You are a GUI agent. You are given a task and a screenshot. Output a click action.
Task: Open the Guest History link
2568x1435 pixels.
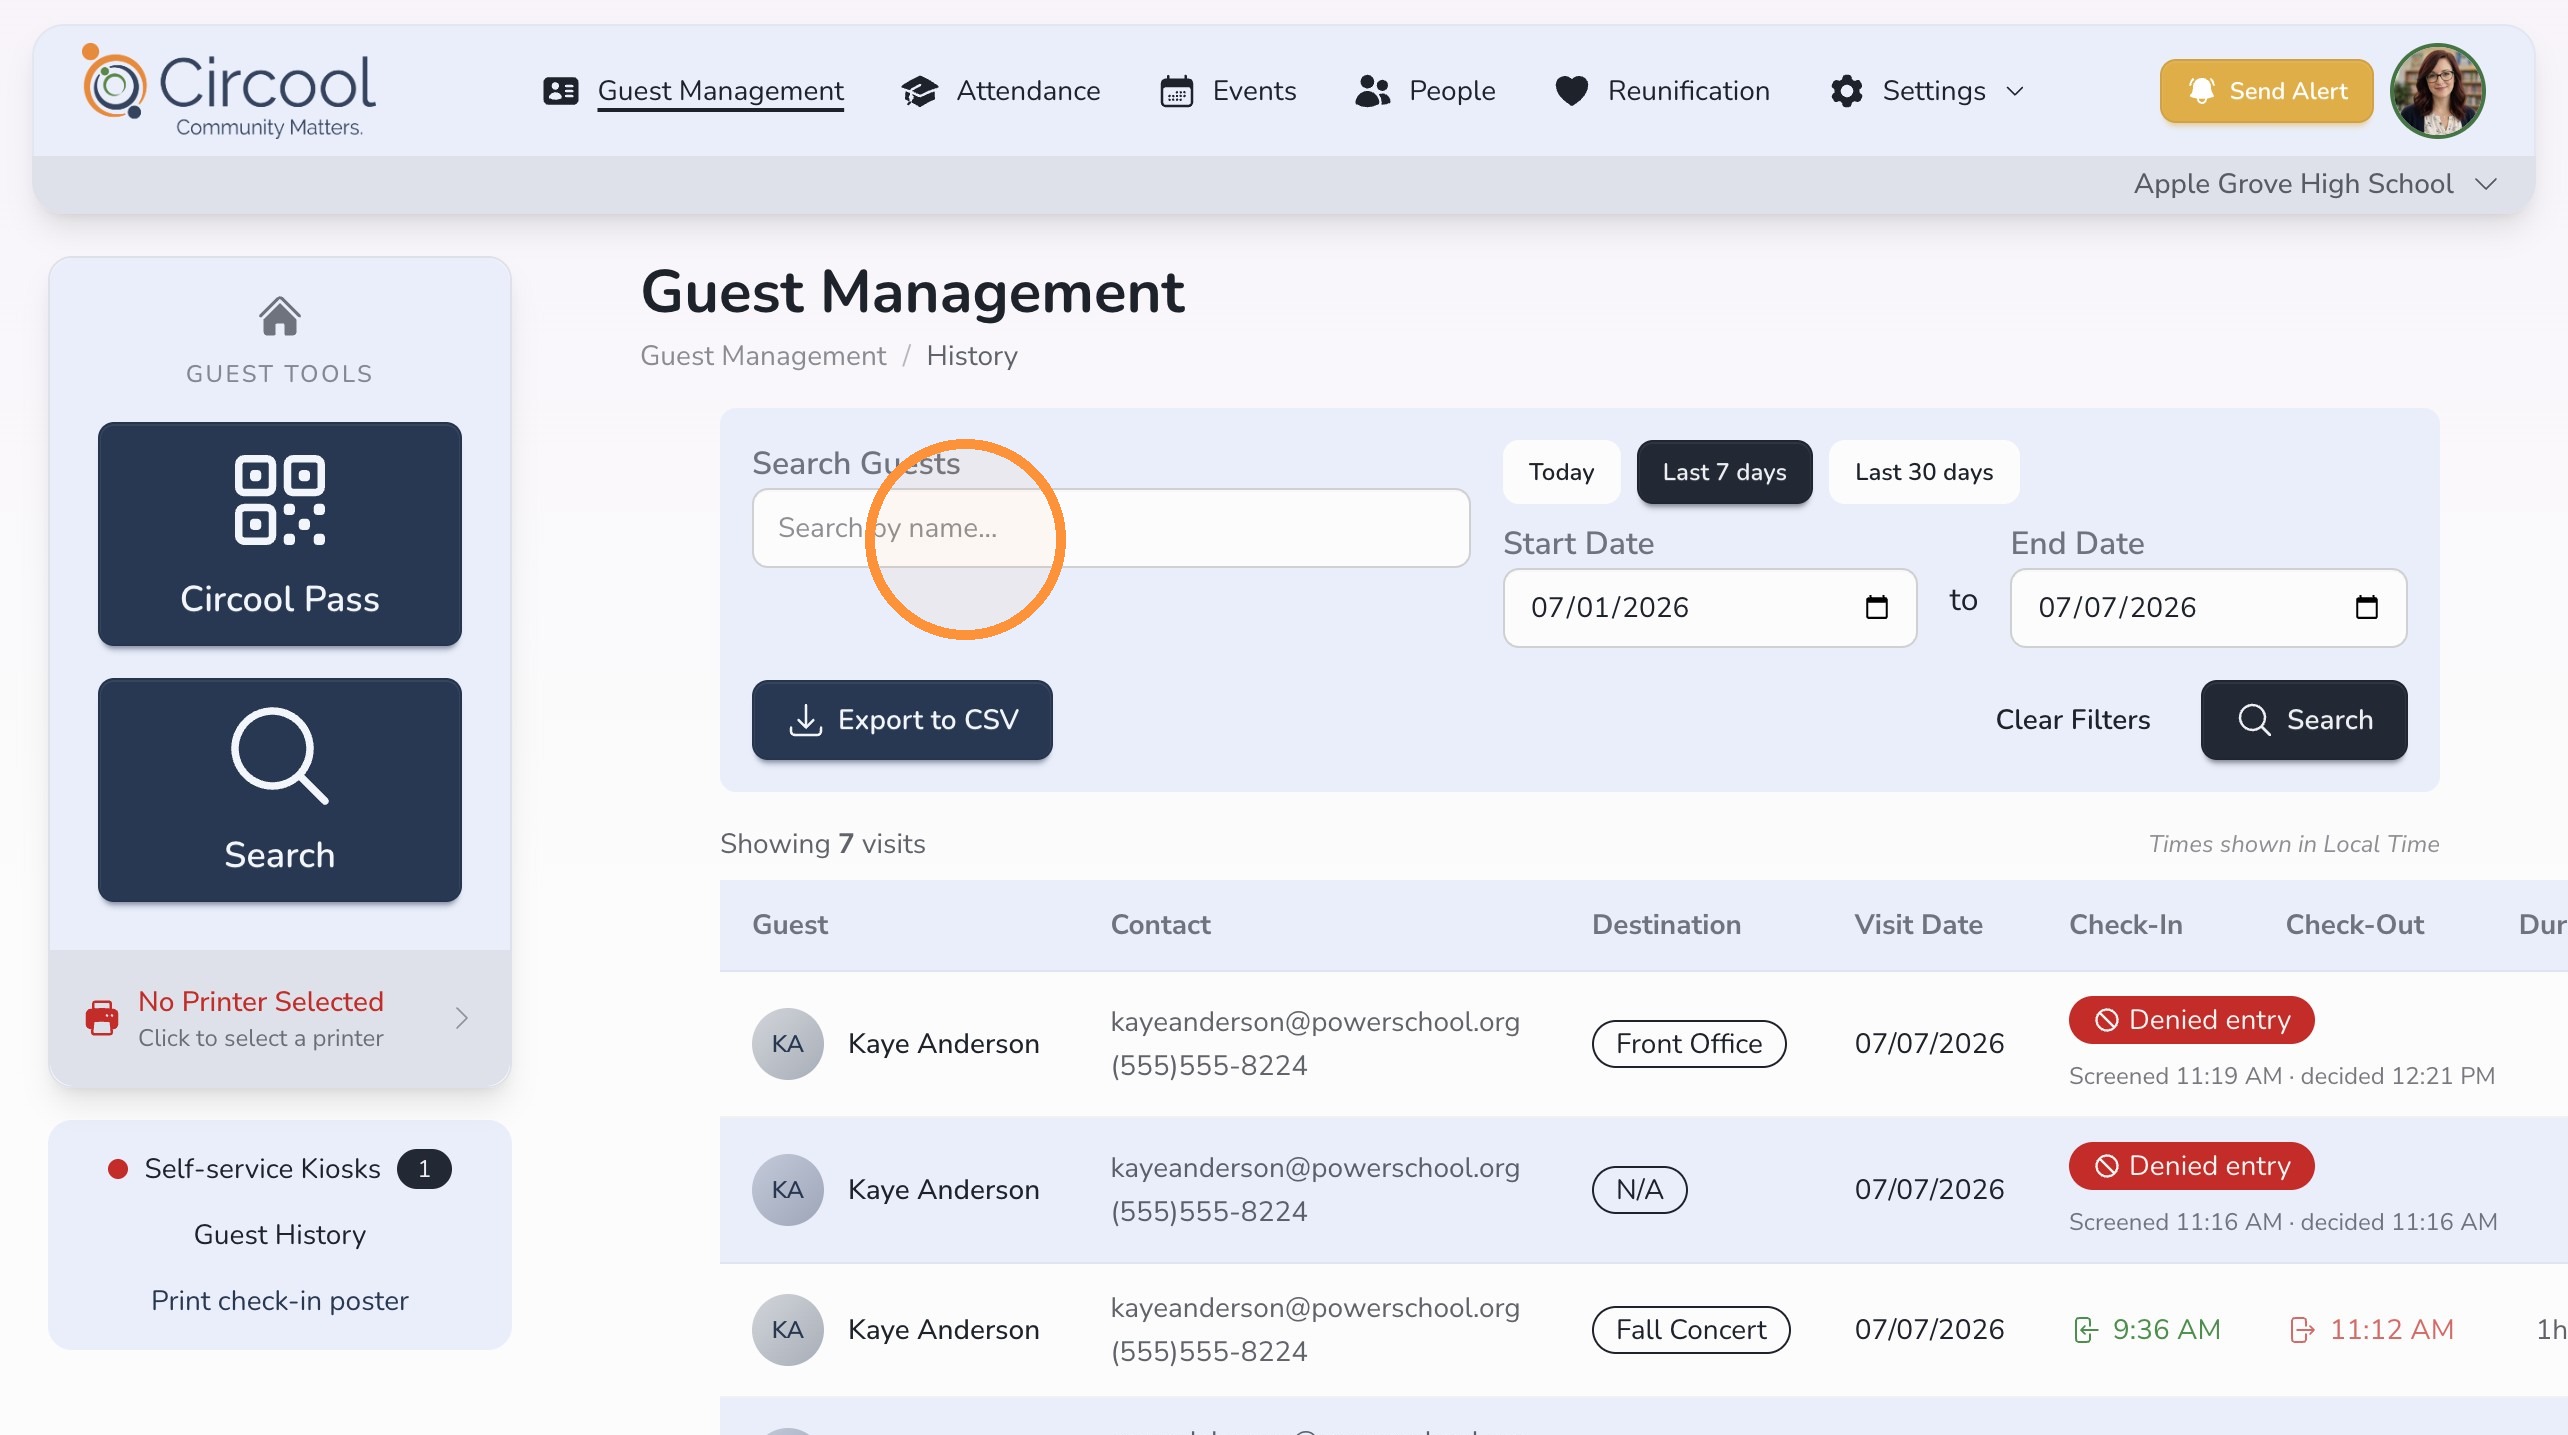point(280,1235)
